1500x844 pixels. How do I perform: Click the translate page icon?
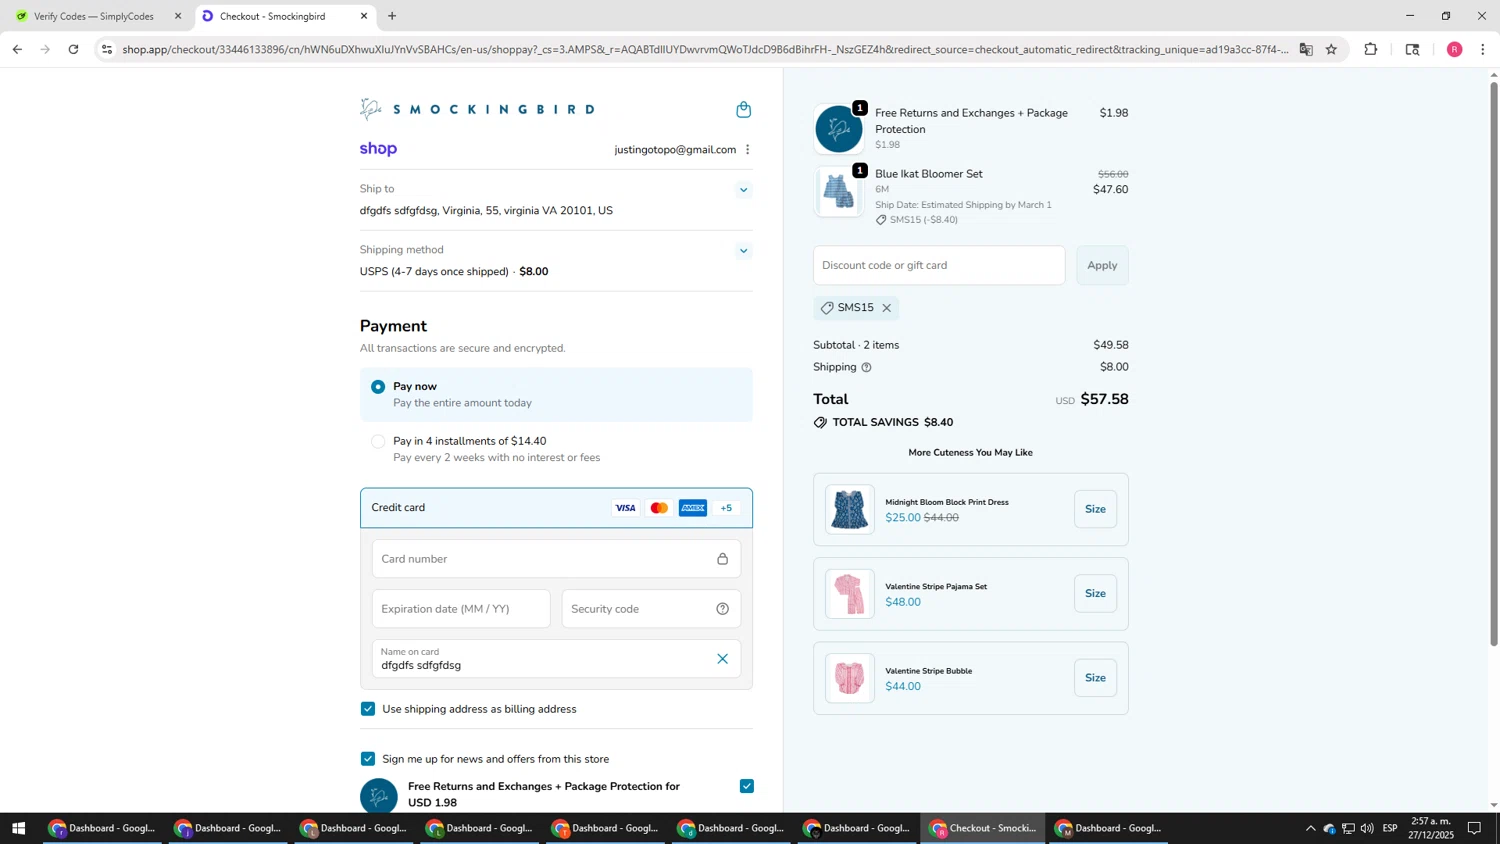point(1306,49)
